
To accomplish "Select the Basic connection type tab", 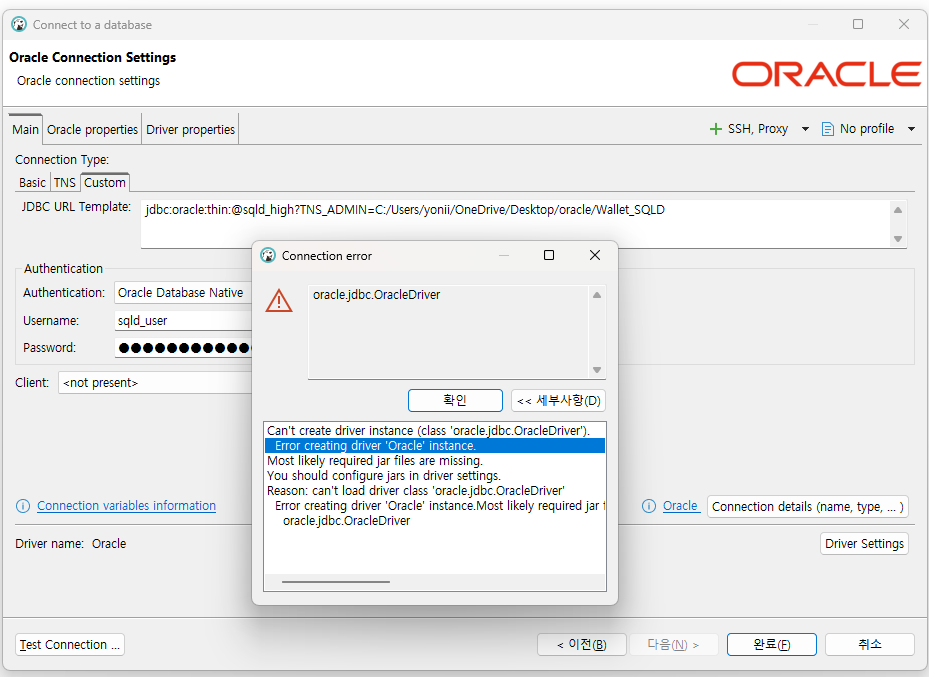I will [32, 182].
